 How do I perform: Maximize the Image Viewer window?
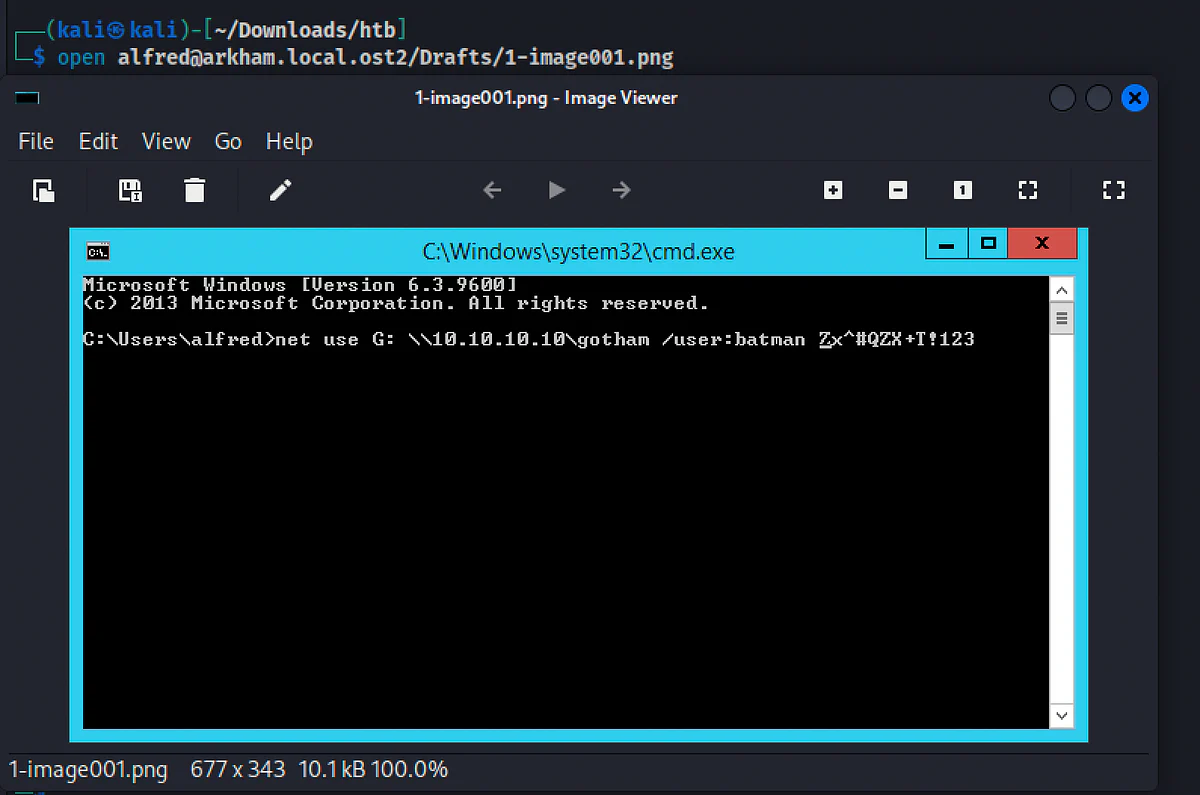1098,98
